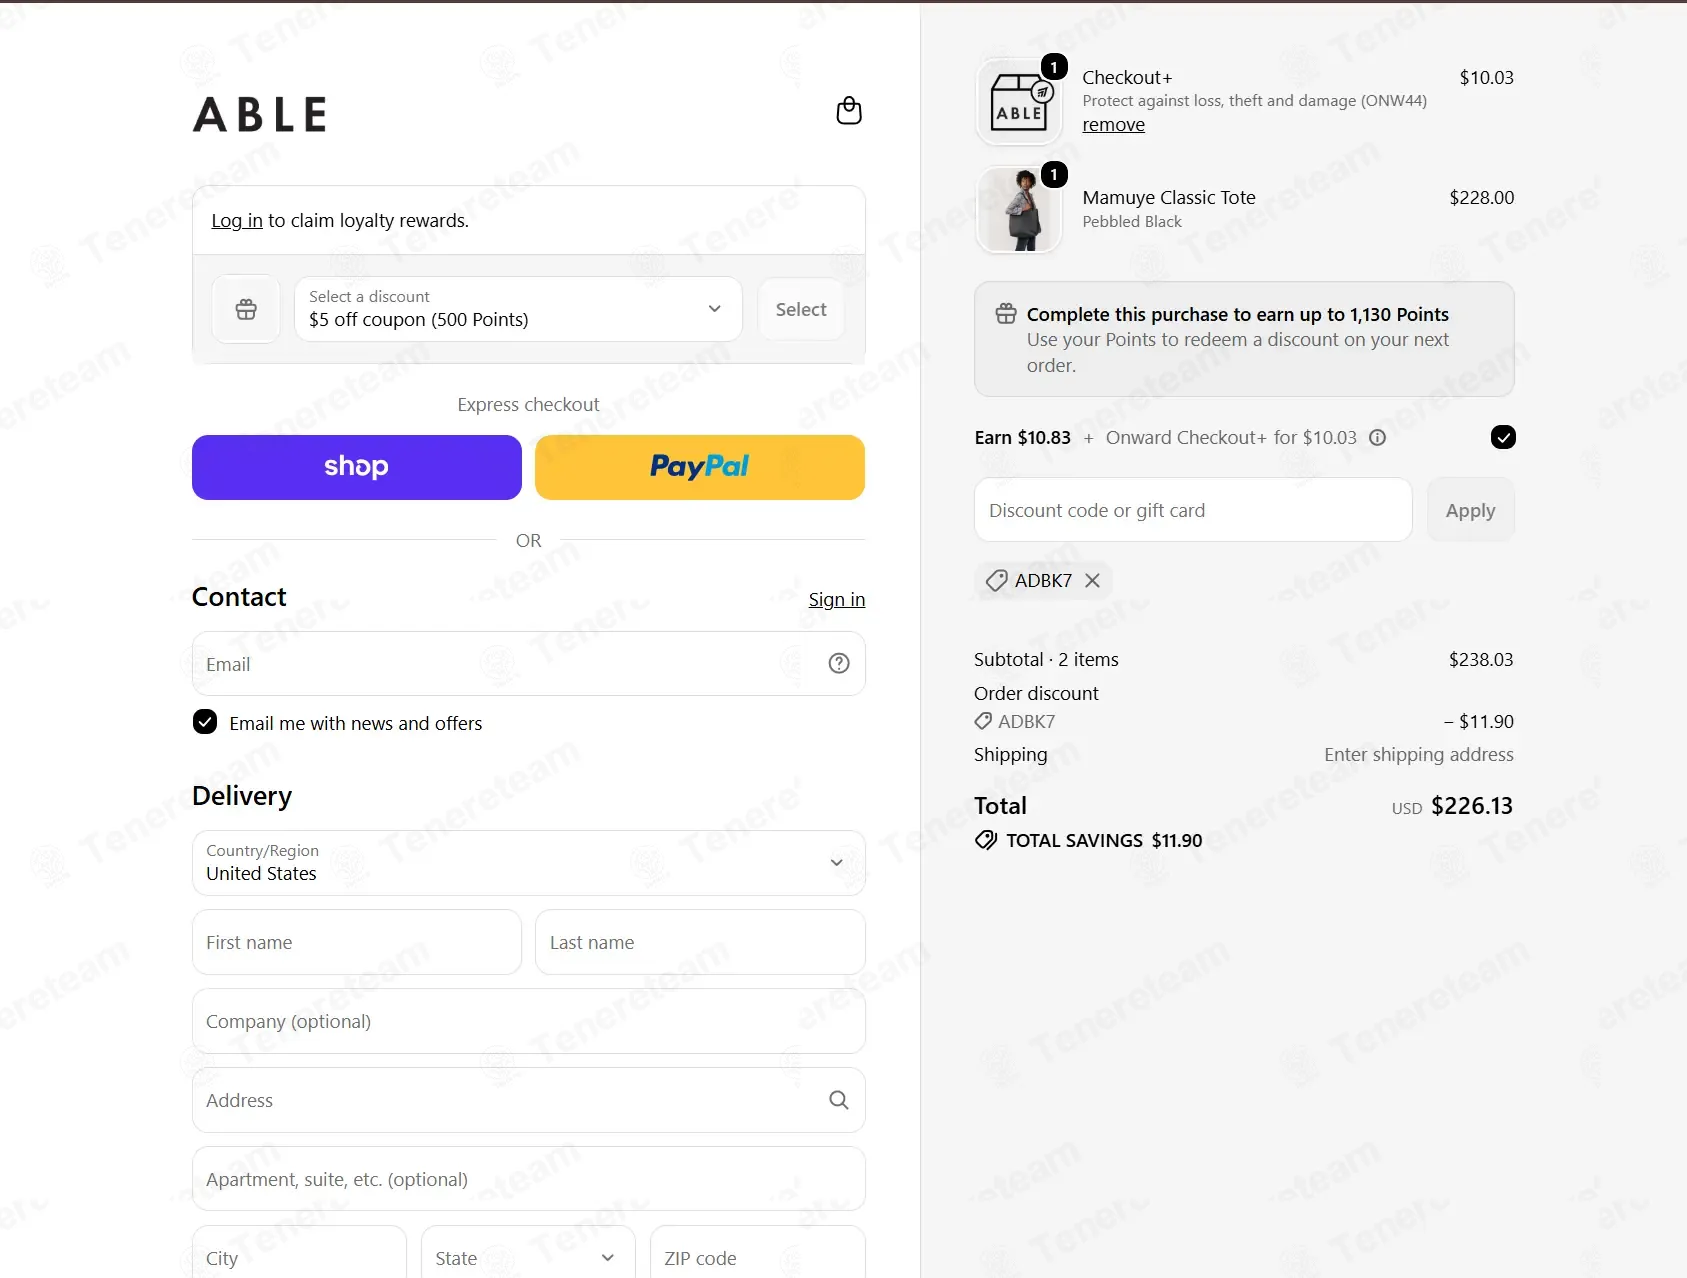
Task: Pay with Shop Pay express button
Action: coord(357,467)
